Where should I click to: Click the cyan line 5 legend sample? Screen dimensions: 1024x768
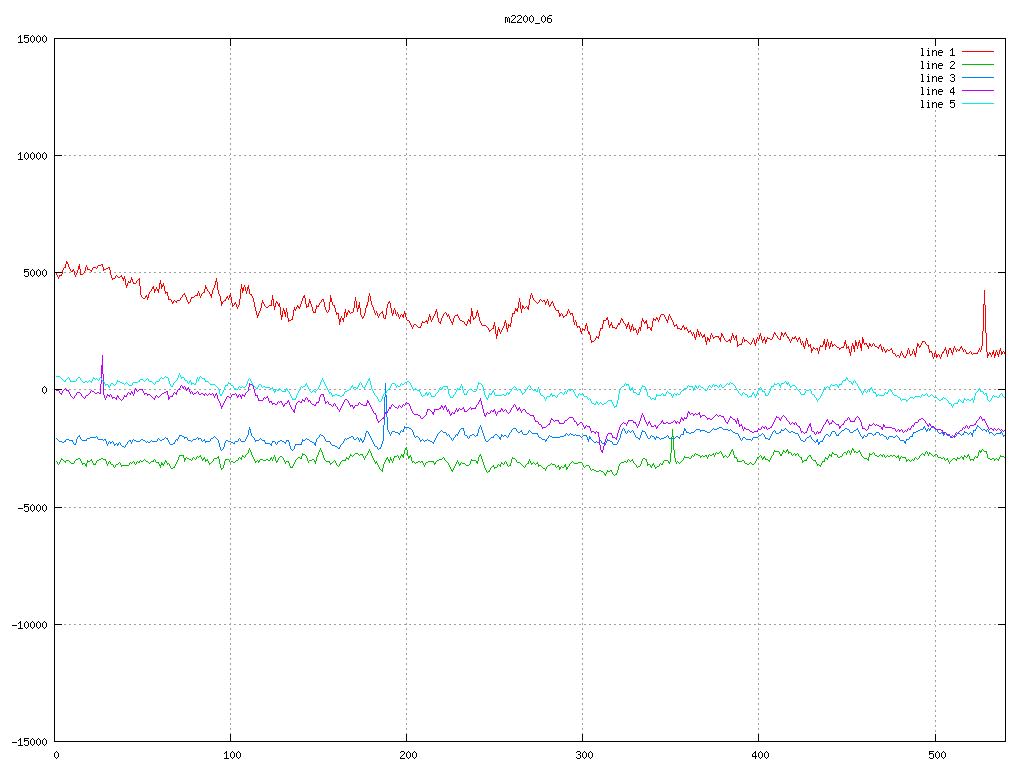[978, 104]
